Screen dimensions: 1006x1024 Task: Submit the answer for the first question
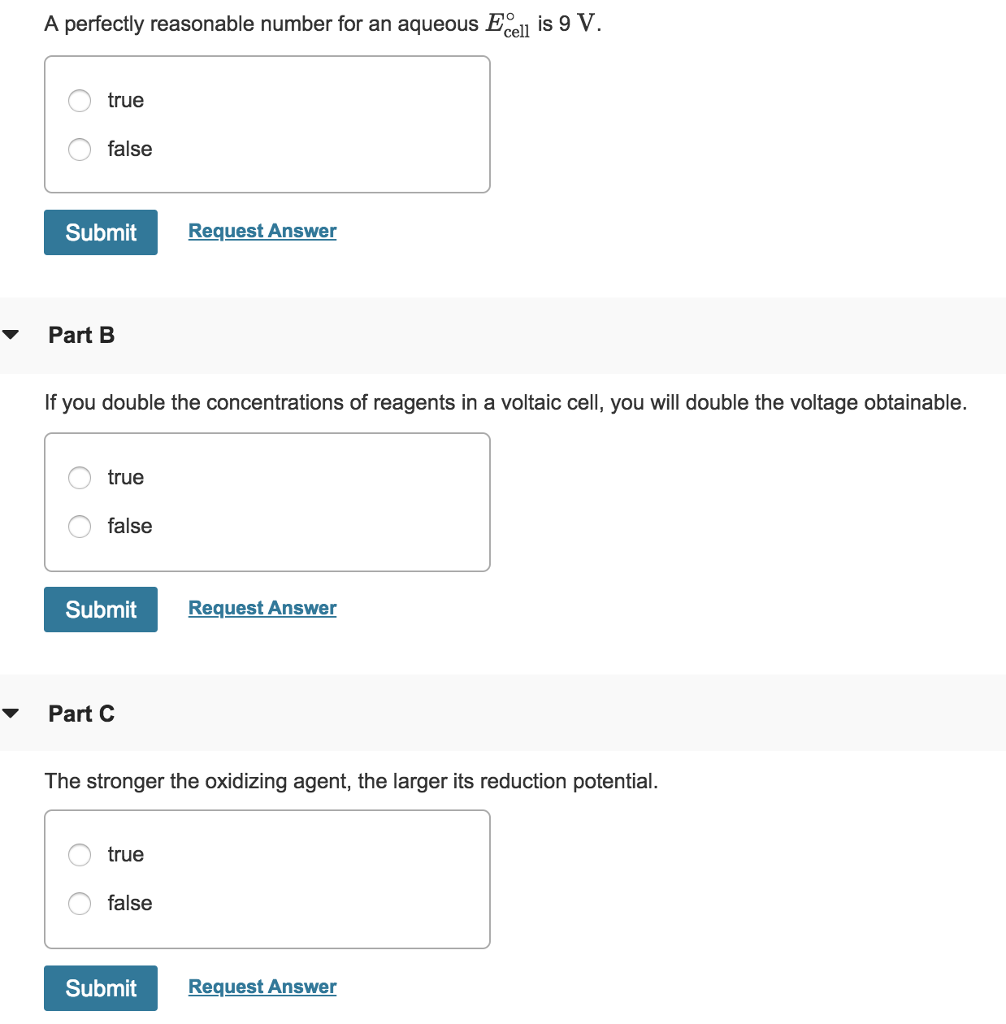100,232
